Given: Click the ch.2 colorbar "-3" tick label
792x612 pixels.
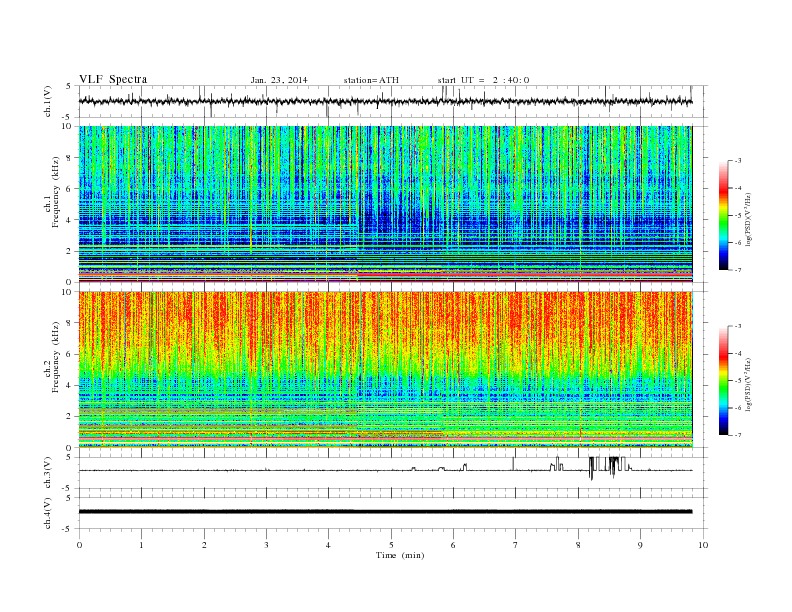Looking at the screenshot, I should pos(738,326).
